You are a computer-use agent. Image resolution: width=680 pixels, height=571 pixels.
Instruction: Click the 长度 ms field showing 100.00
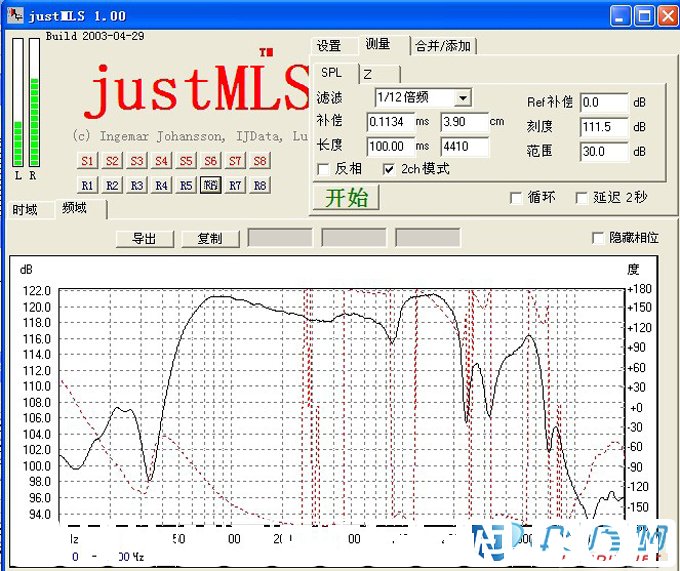(390, 147)
